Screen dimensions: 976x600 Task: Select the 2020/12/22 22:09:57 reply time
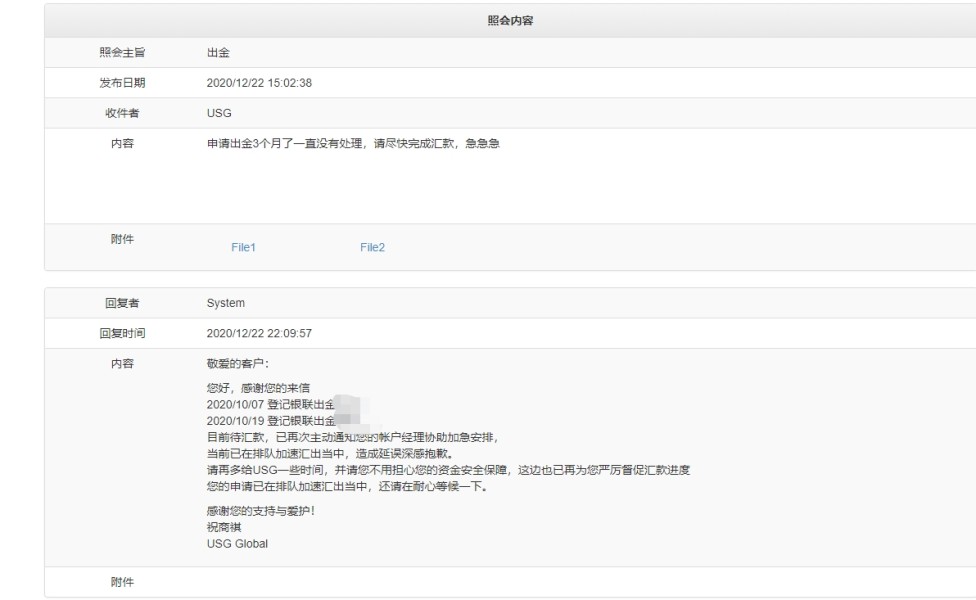click(x=259, y=333)
